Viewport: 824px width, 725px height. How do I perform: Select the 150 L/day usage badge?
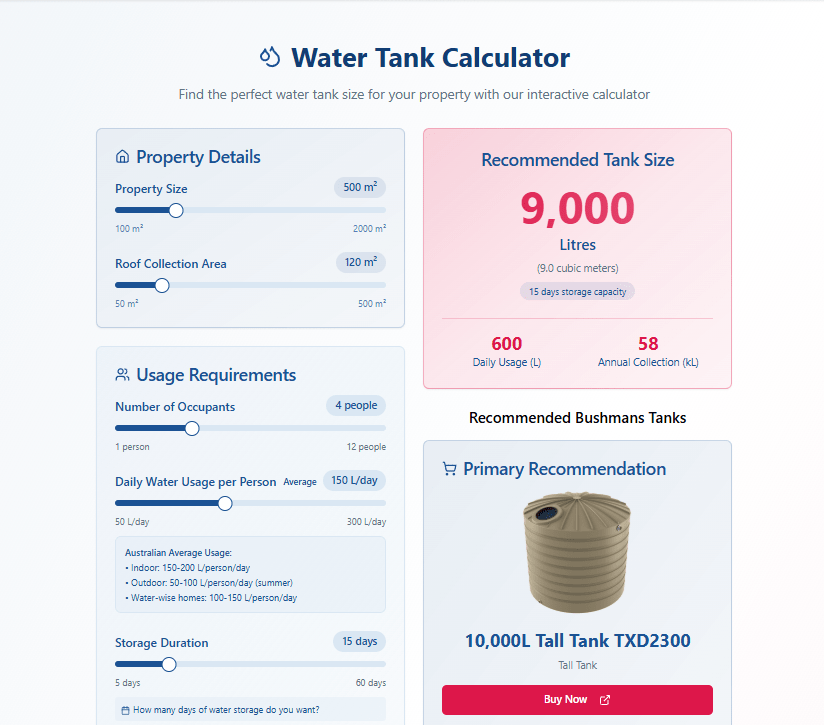[x=354, y=480]
